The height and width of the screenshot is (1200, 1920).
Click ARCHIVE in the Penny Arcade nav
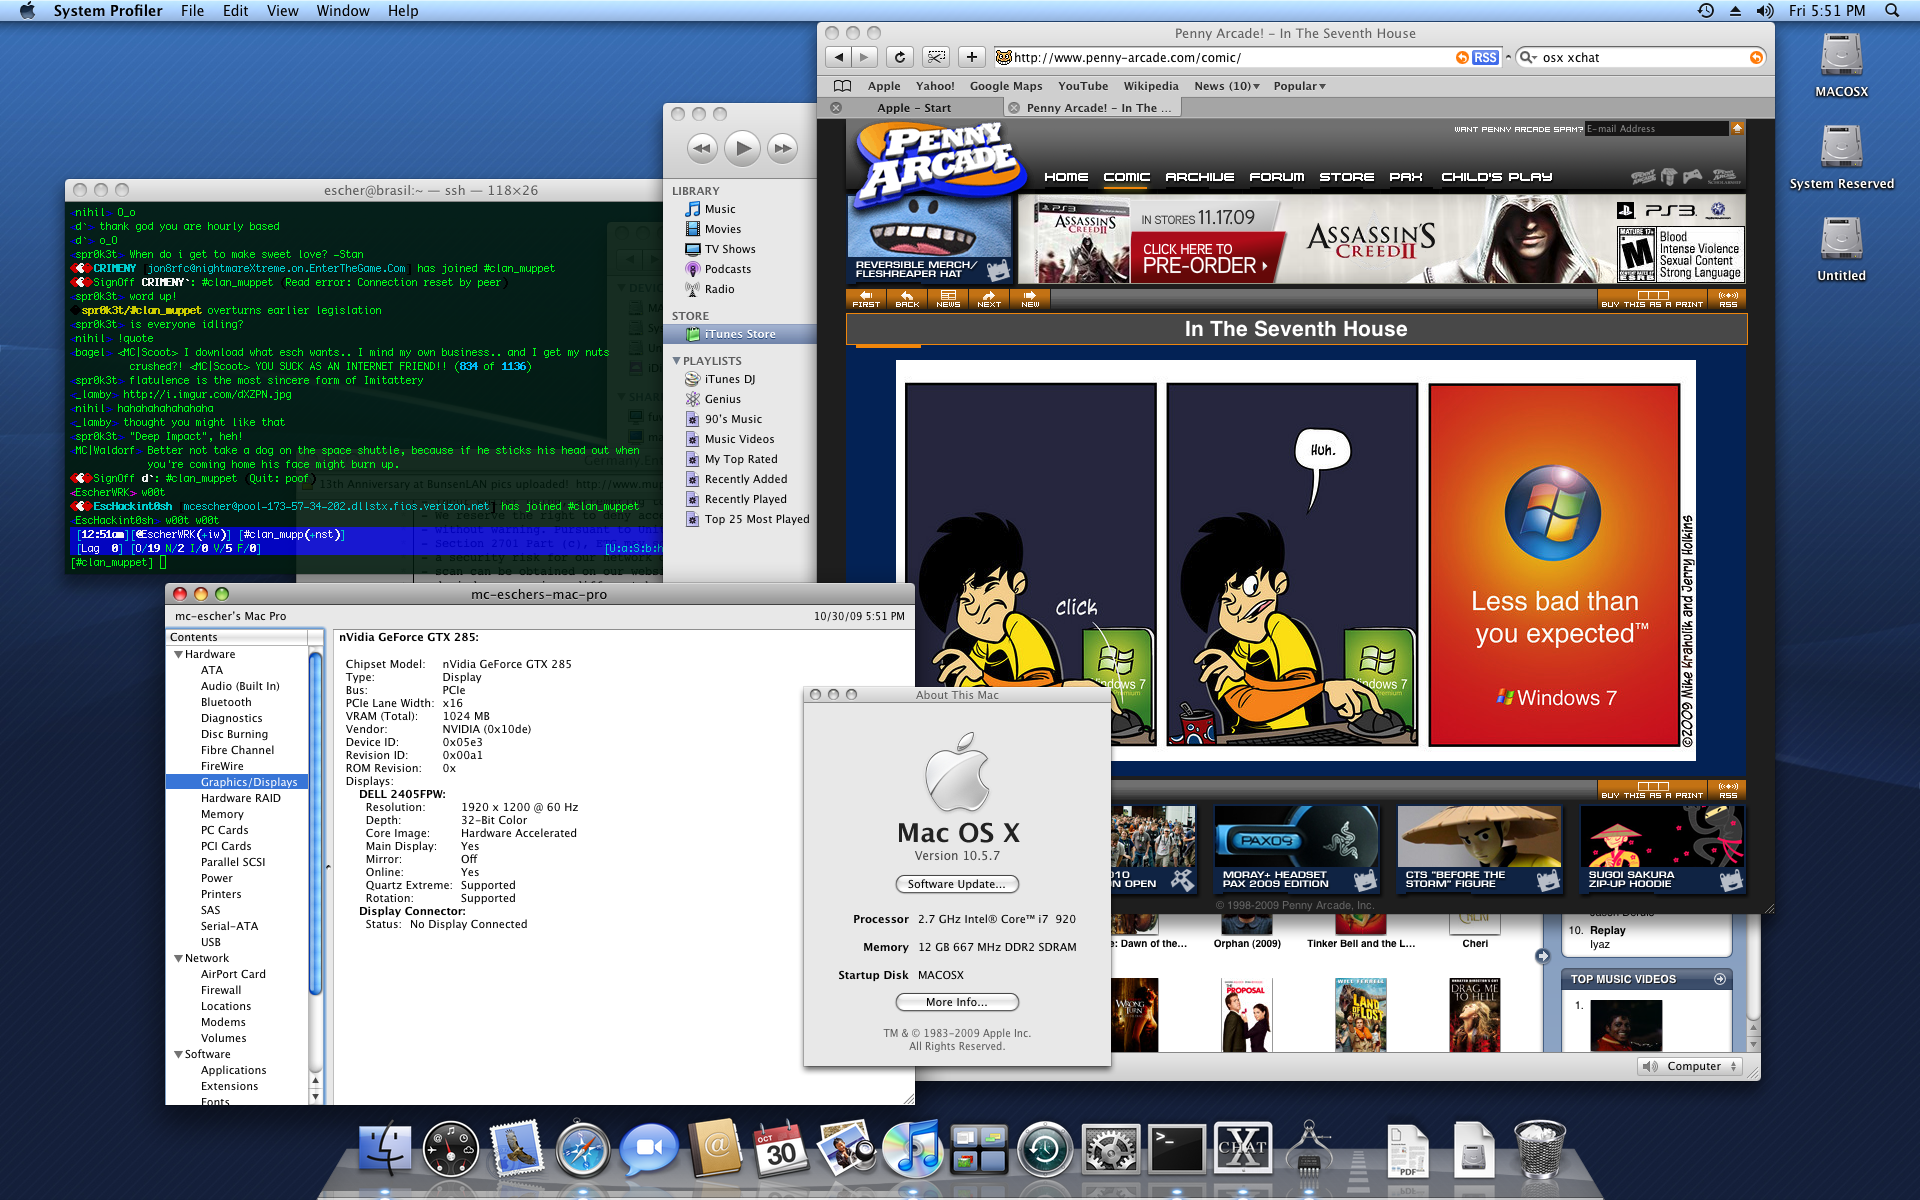pos(1200,177)
